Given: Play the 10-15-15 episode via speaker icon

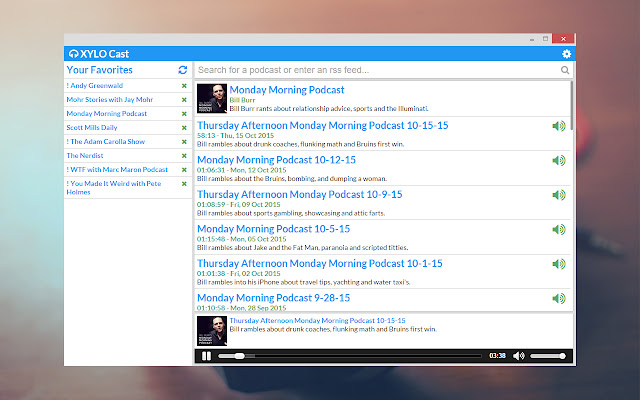Looking at the screenshot, I should 559,126.
